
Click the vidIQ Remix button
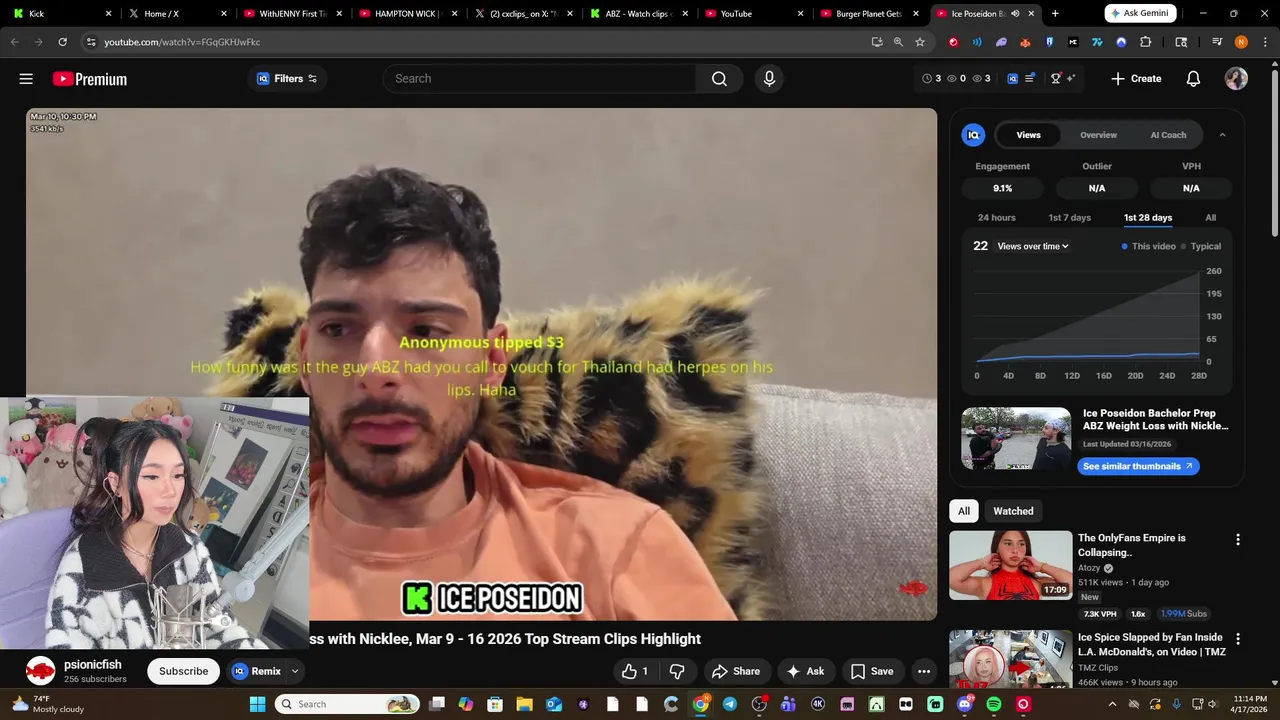coord(257,671)
